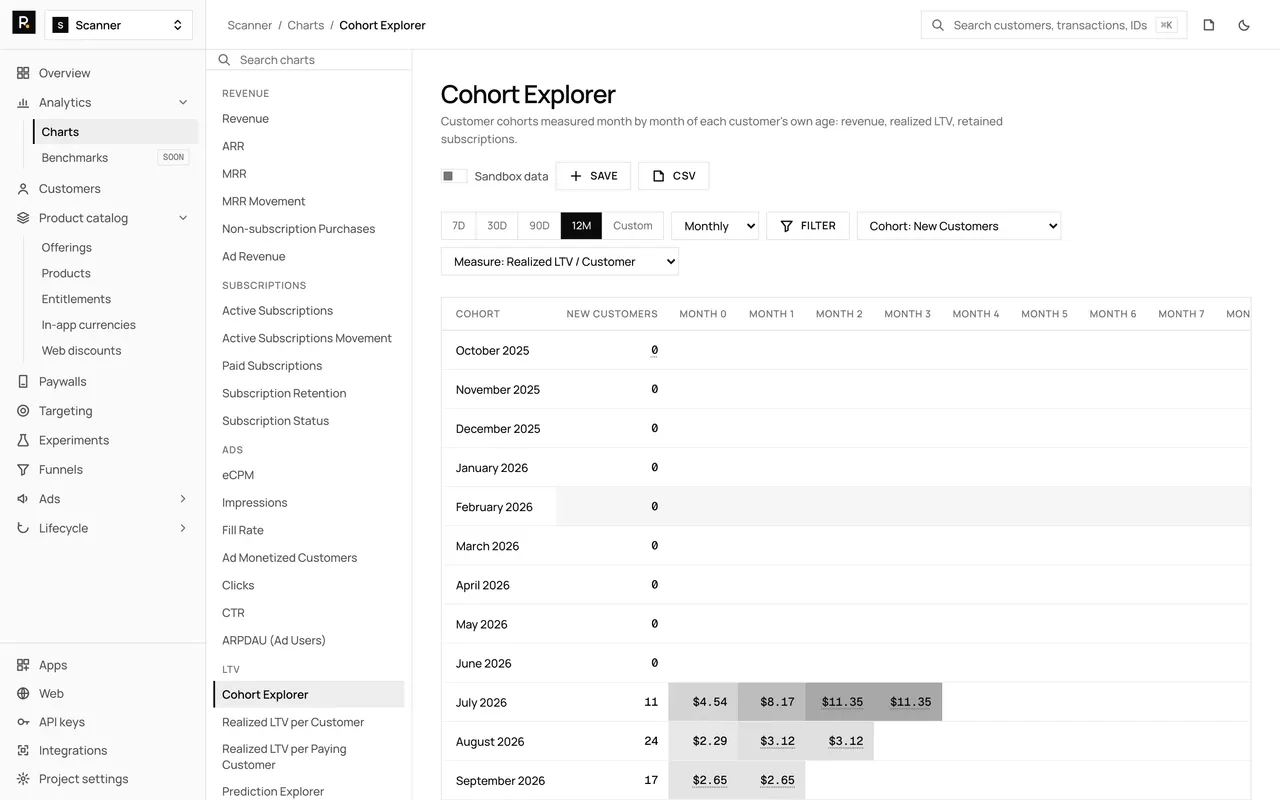
Task: Open the MRR Movement chart
Action: [264, 201]
